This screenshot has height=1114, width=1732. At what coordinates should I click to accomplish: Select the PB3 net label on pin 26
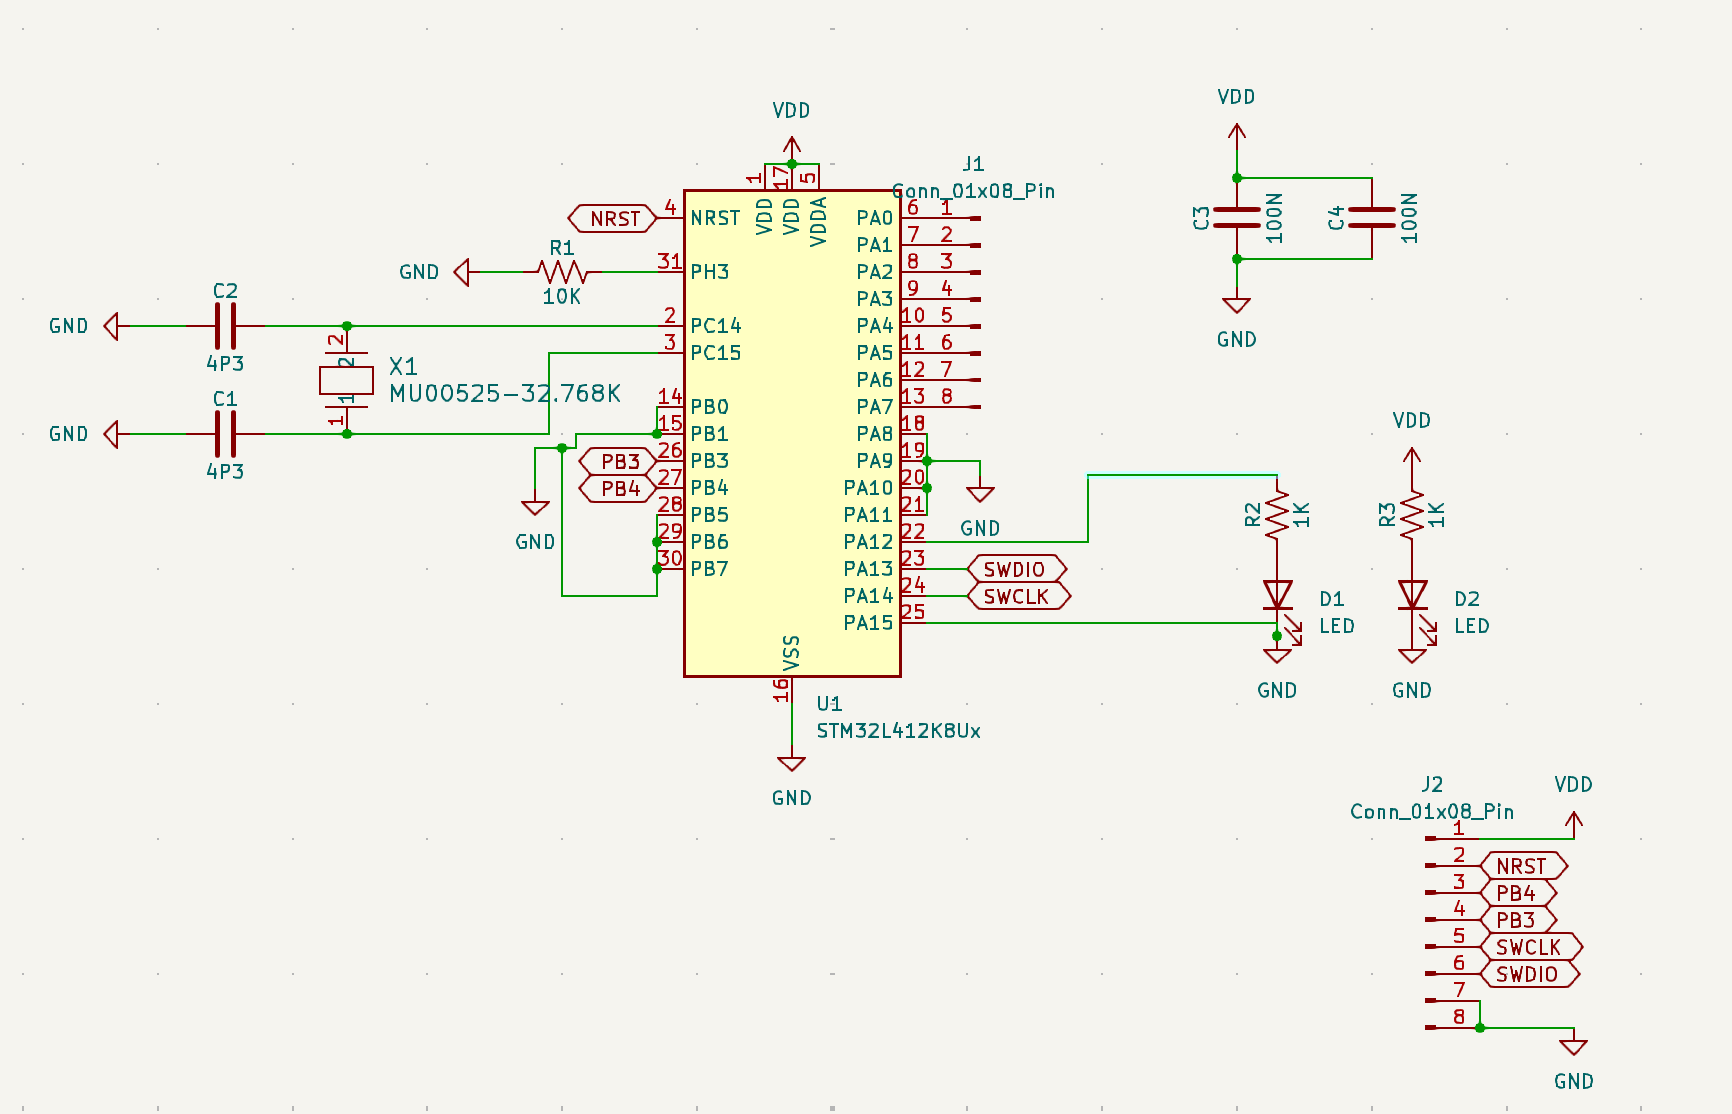(x=620, y=462)
